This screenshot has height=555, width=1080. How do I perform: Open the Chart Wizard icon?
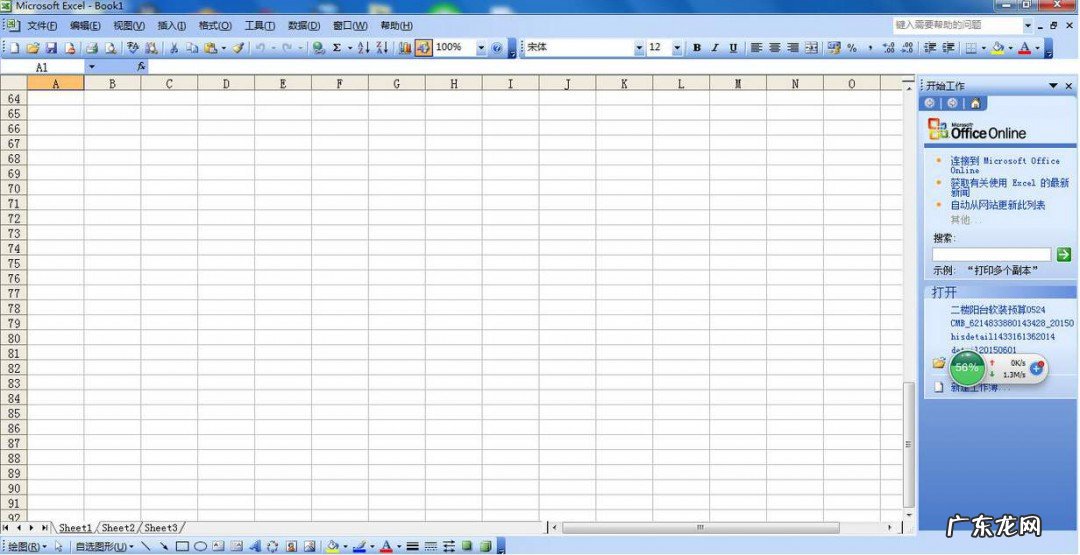(x=405, y=48)
